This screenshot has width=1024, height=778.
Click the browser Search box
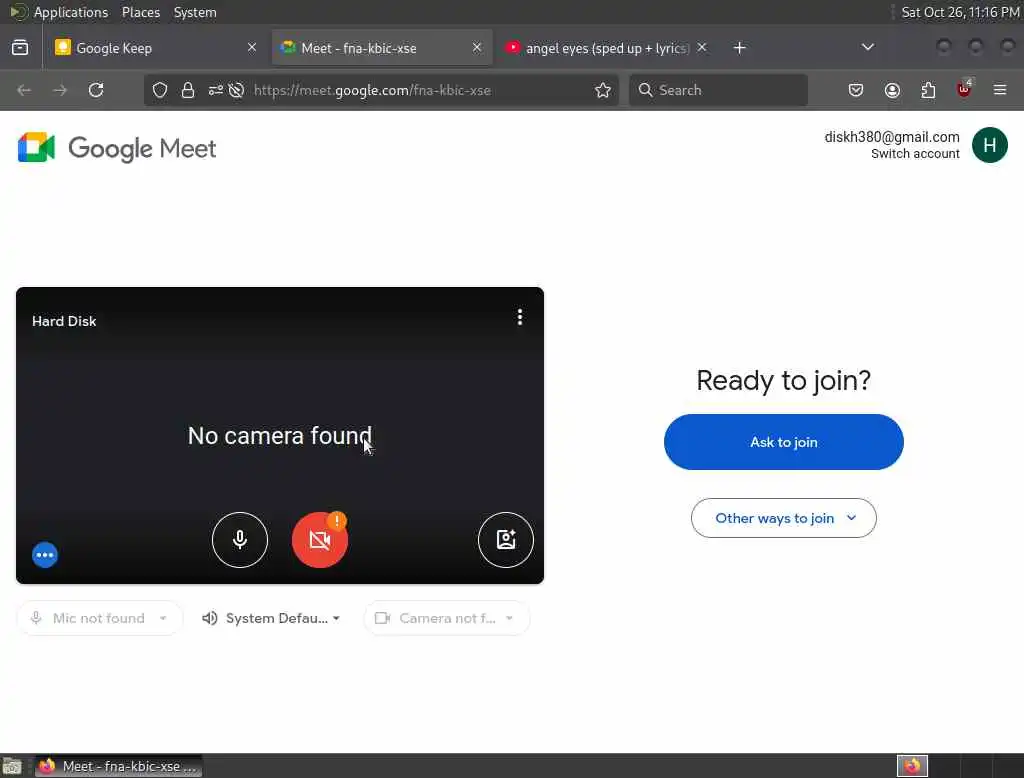tap(718, 90)
